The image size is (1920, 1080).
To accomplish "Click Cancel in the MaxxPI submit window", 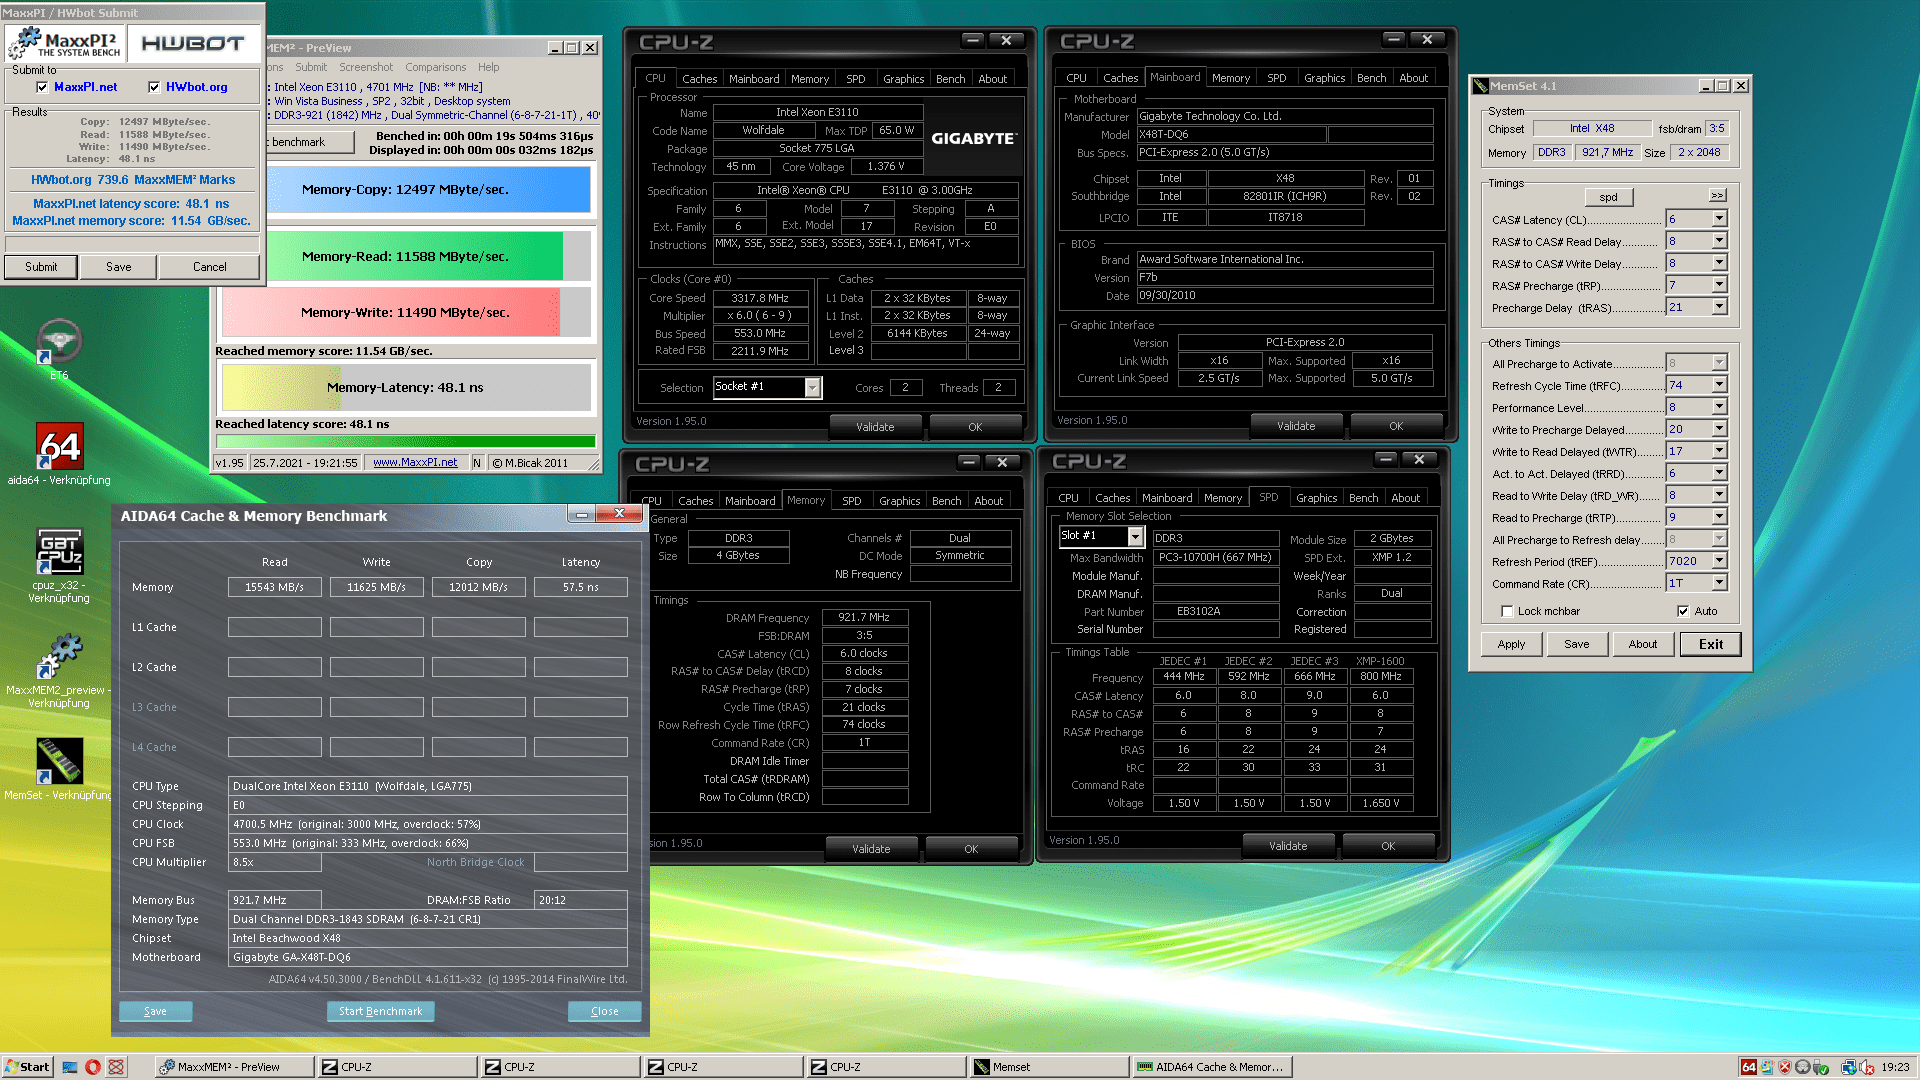I will pyautogui.click(x=209, y=267).
